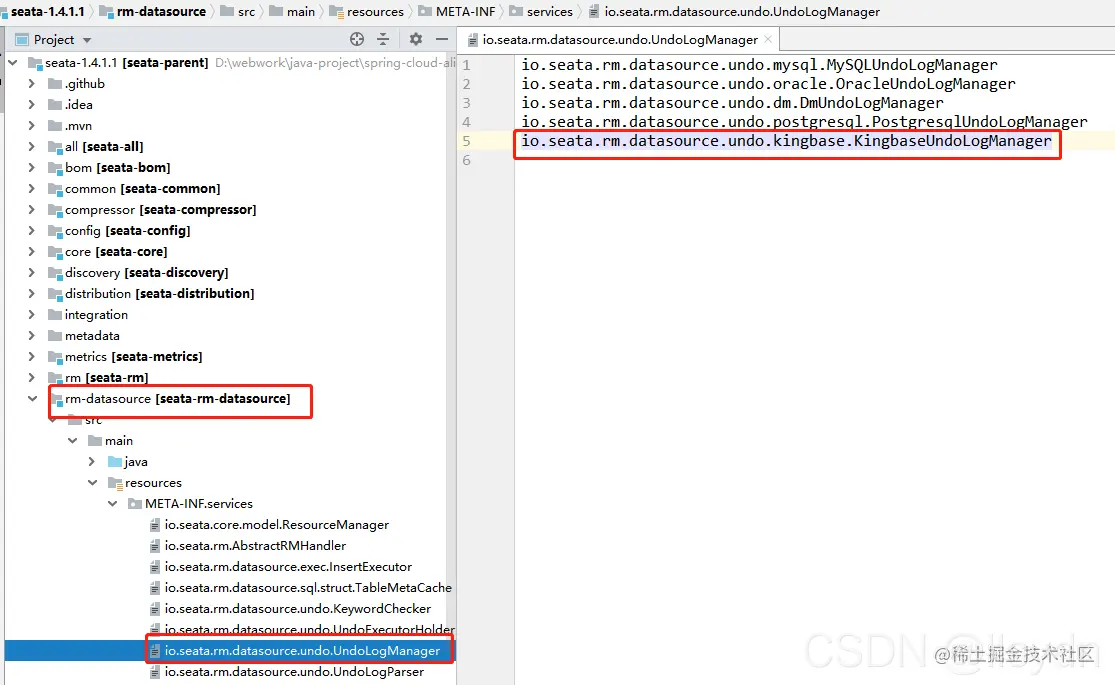This screenshot has height=685, width=1115.
Task: Select the all [seata-all] module icon
Action: pyautogui.click(x=55, y=147)
